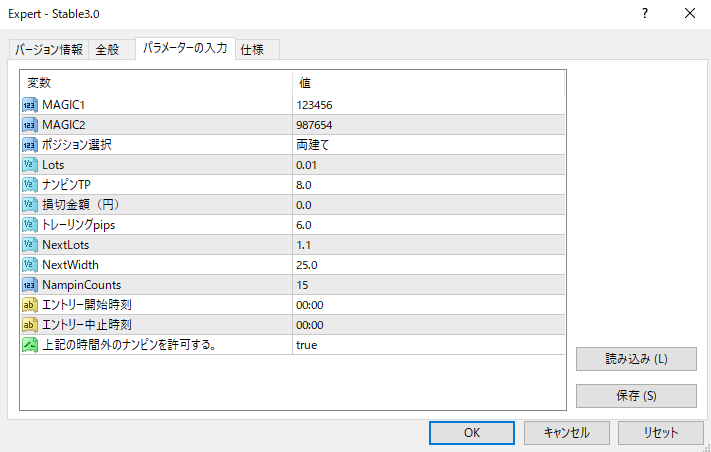Click the double-type icon beside Lots
This screenshot has height=452, width=711.
click(x=30, y=165)
